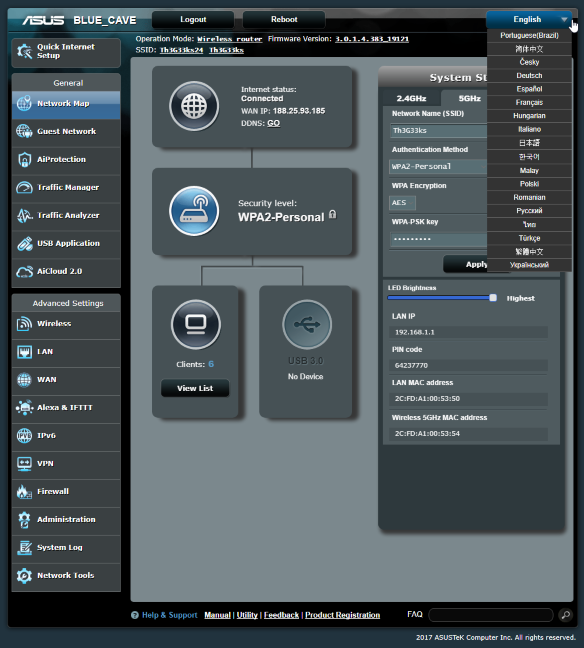Click the WPA-PSK key password field
The height and width of the screenshot is (648, 584).
coord(439,239)
